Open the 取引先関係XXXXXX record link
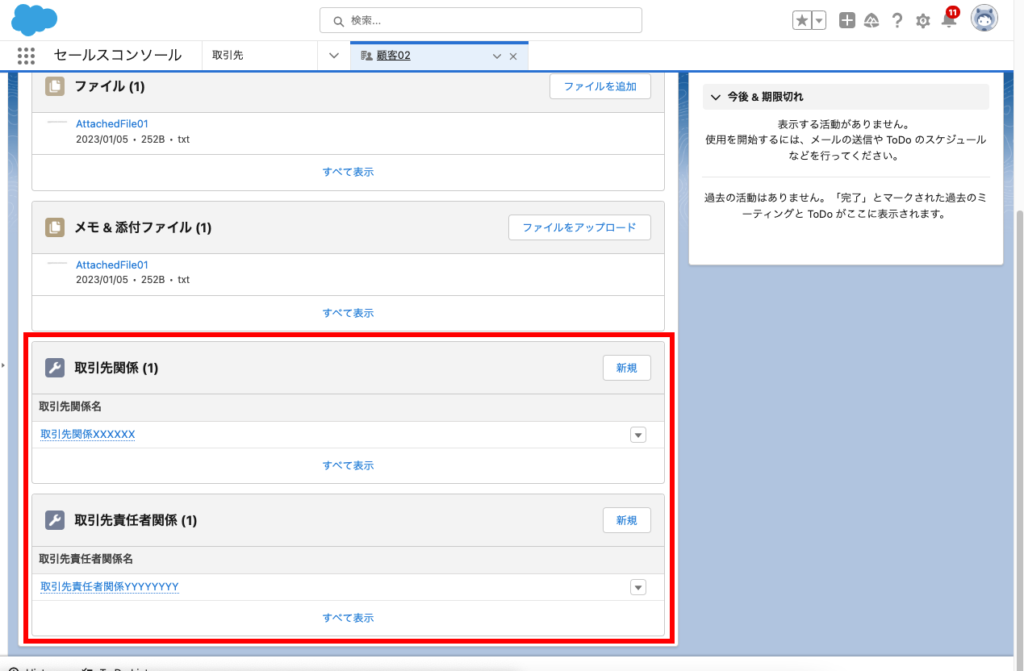This screenshot has height=671, width=1024. [x=88, y=435]
